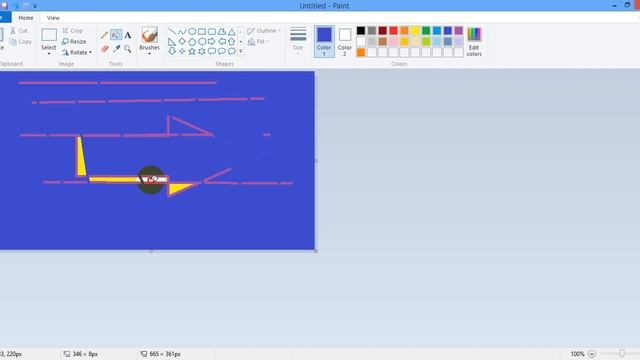Click the Brushes tool icon
The width and height of the screenshot is (640, 360).
coord(149,35)
